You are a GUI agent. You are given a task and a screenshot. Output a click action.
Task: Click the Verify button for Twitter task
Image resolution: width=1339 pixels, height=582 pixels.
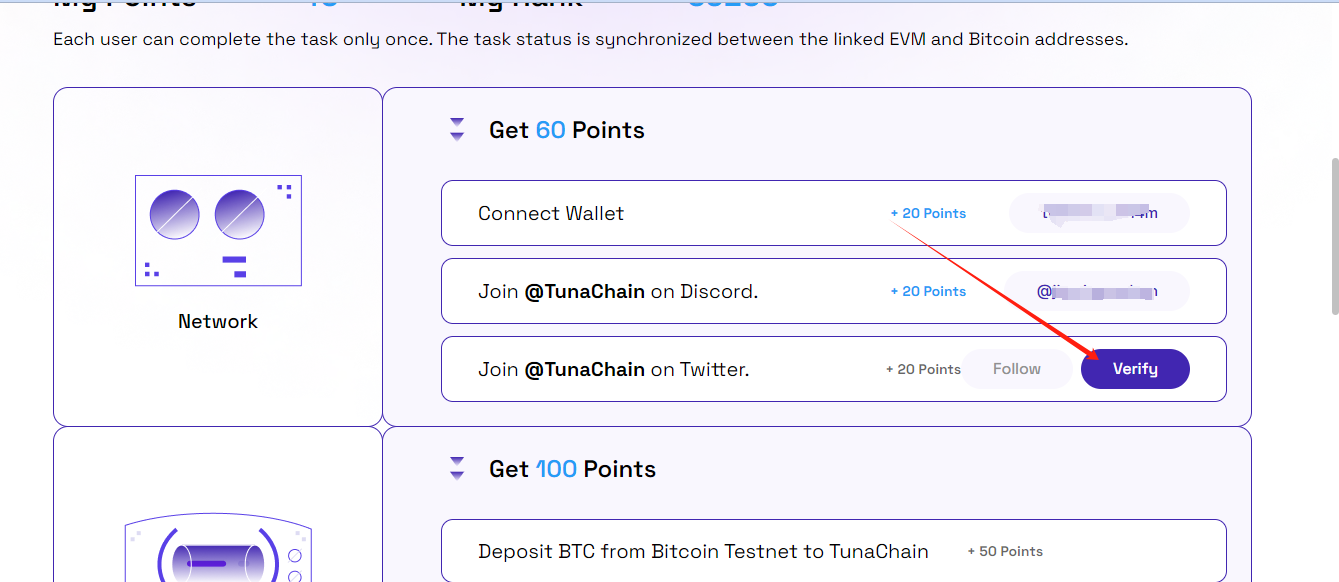pos(1135,369)
